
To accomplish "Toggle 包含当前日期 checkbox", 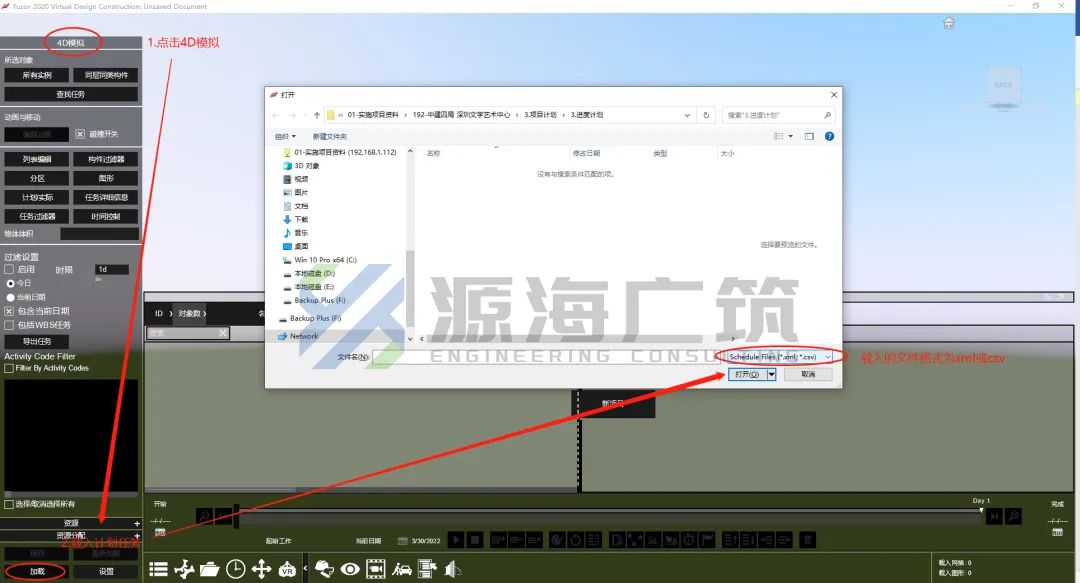I will pyautogui.click(x=9, y=311).
